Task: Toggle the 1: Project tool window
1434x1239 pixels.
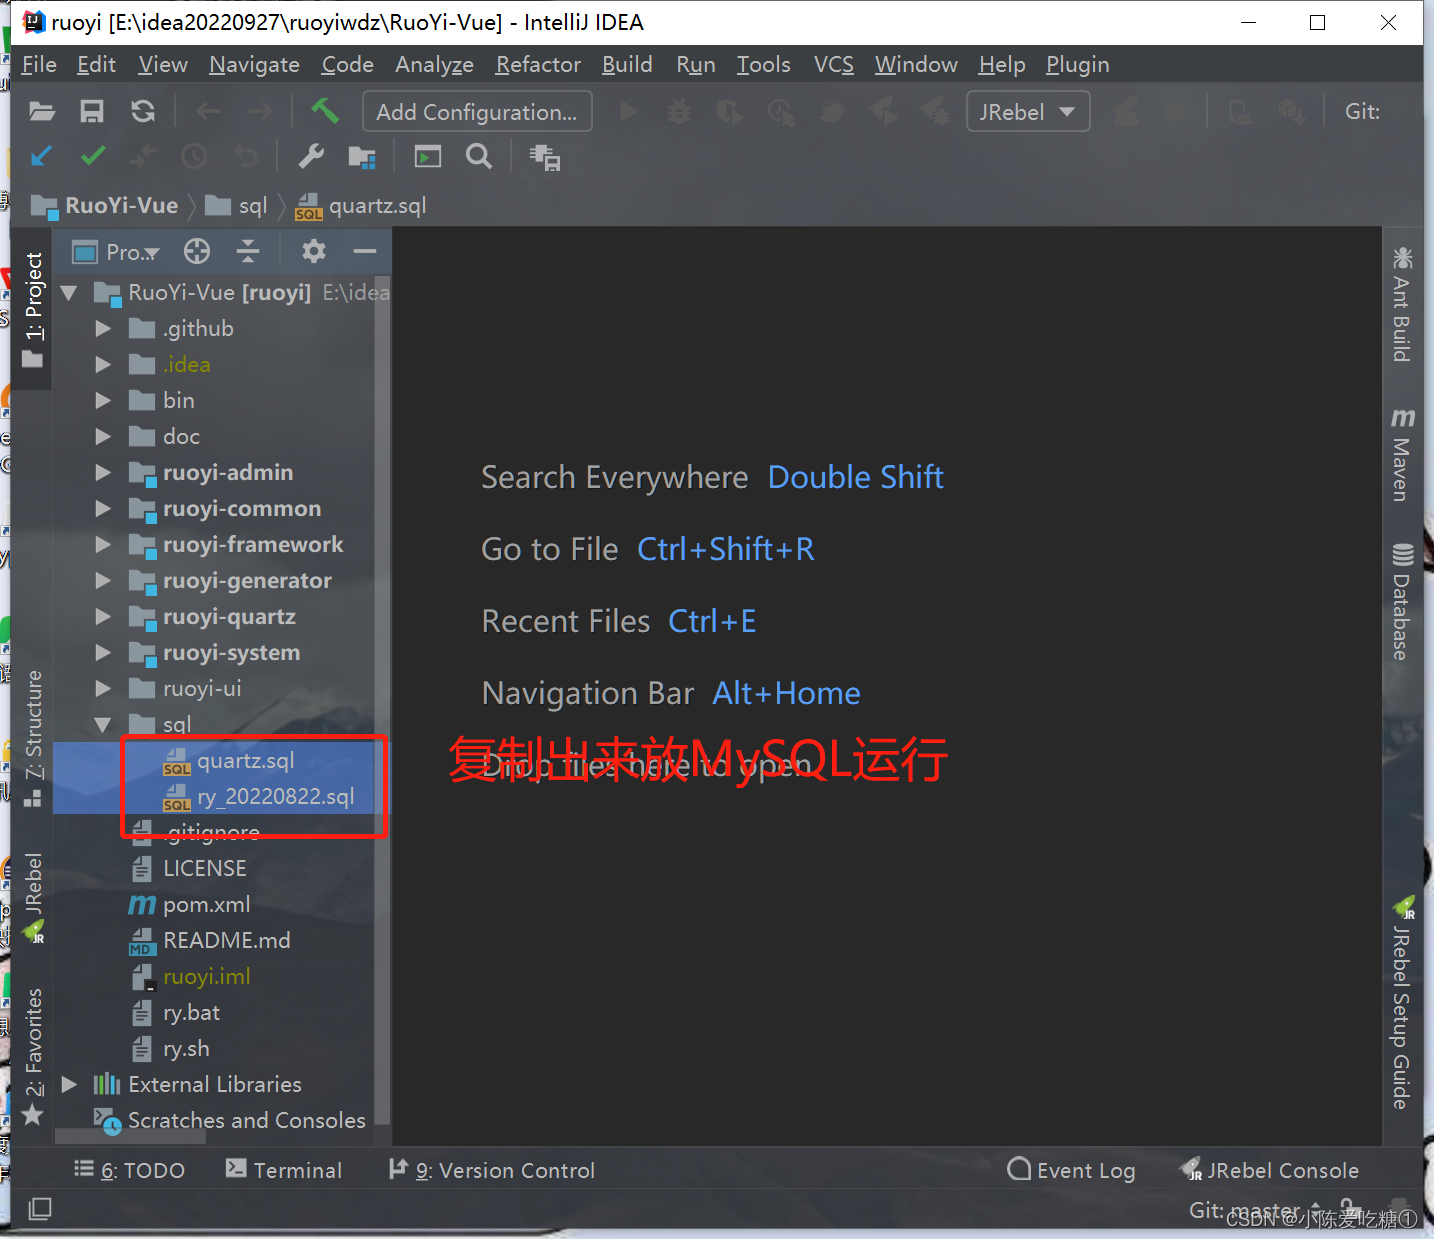Action: pyautogui.click(x=34, y=310)
